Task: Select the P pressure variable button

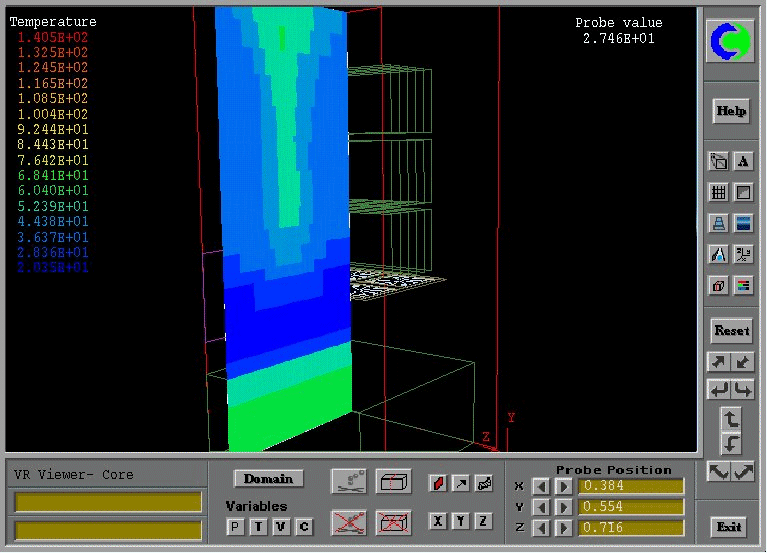Action: [x=235, y=527]
